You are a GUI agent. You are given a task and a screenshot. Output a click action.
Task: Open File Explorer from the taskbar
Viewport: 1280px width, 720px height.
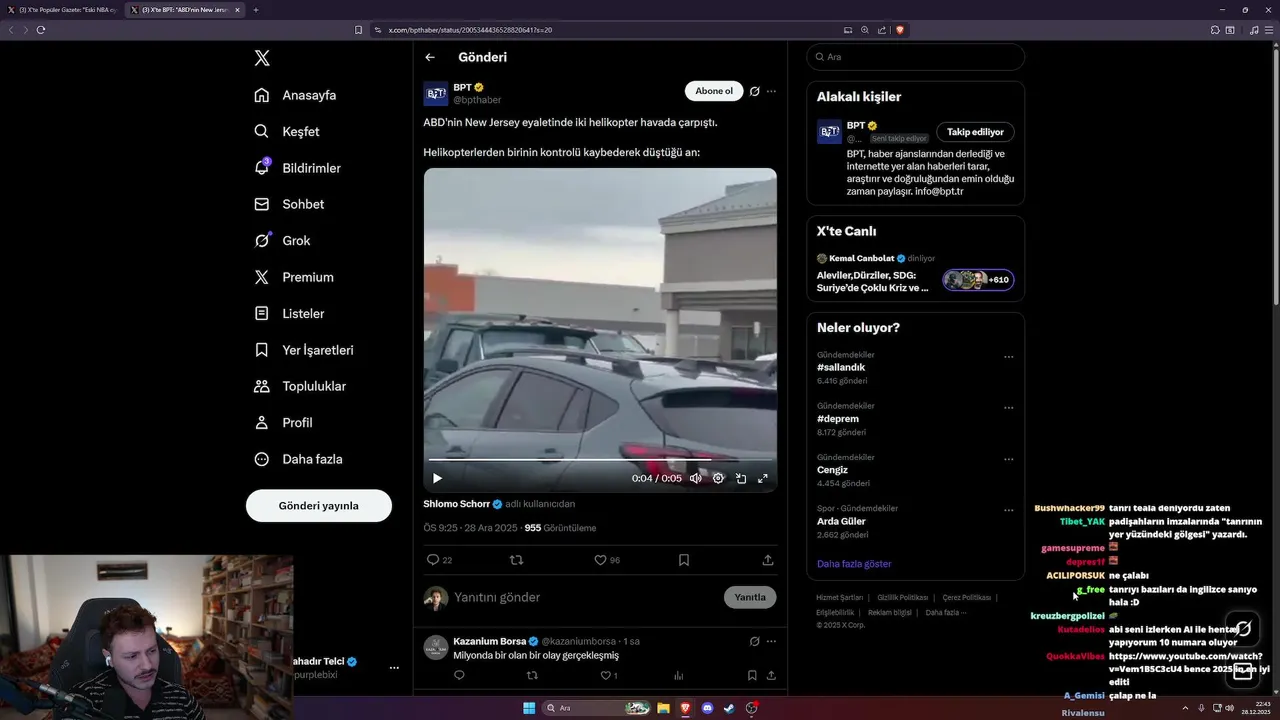coord(663,708)
